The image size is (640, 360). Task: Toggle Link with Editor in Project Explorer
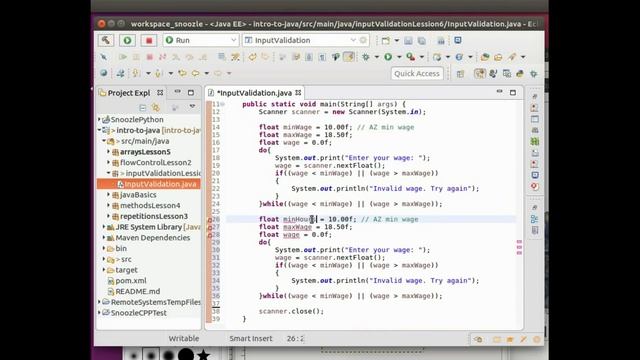pos(156,107)
